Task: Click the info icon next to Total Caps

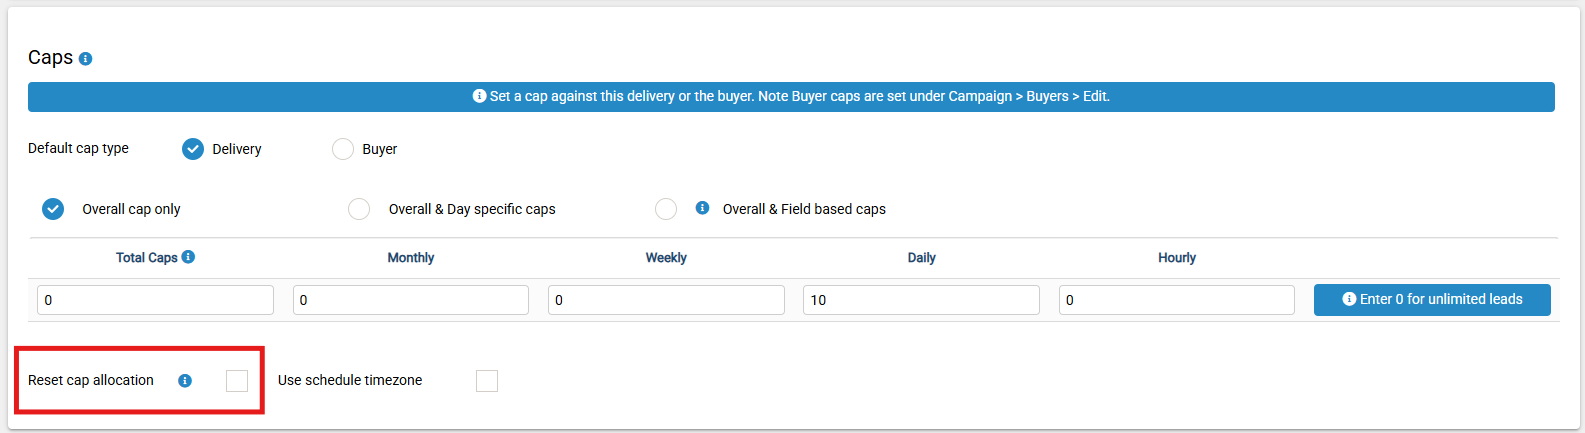Action: click(x=188, y=257)
